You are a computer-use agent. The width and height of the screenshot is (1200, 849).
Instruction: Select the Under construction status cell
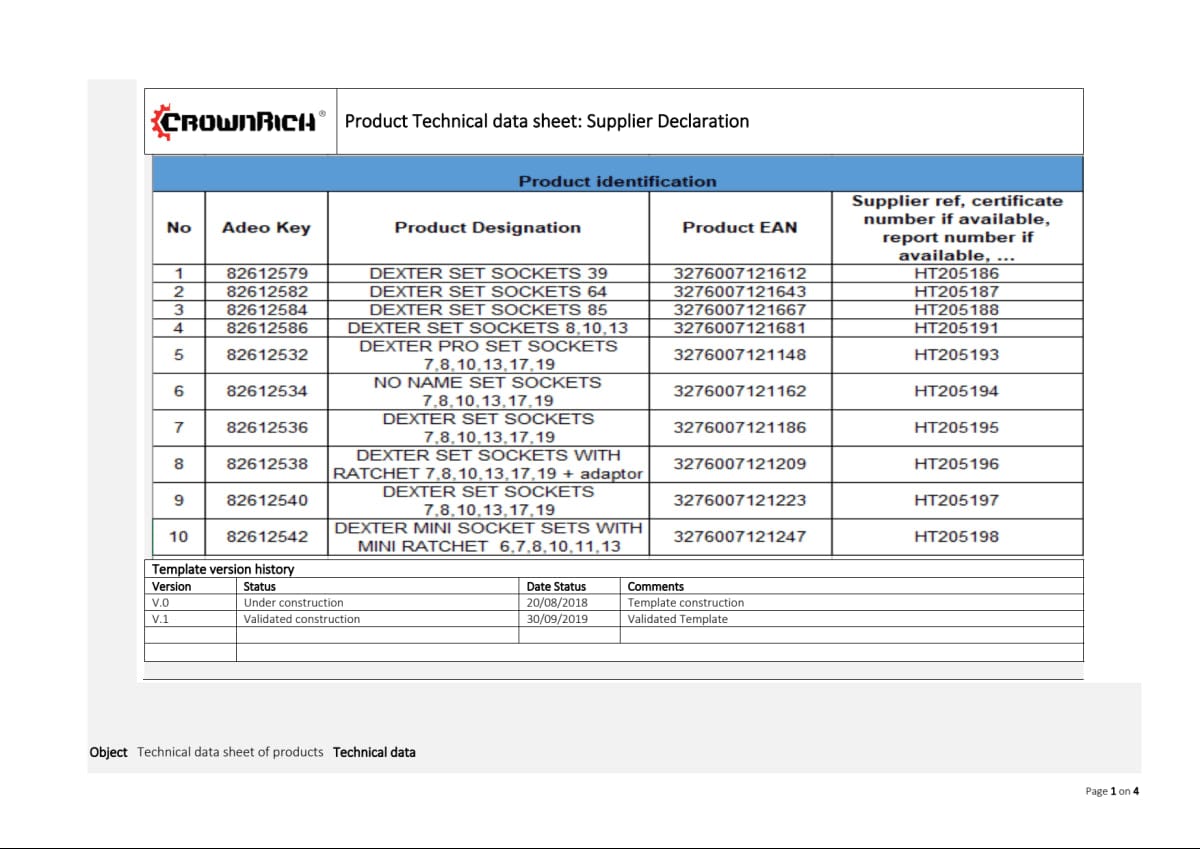[x=293, y=603]
